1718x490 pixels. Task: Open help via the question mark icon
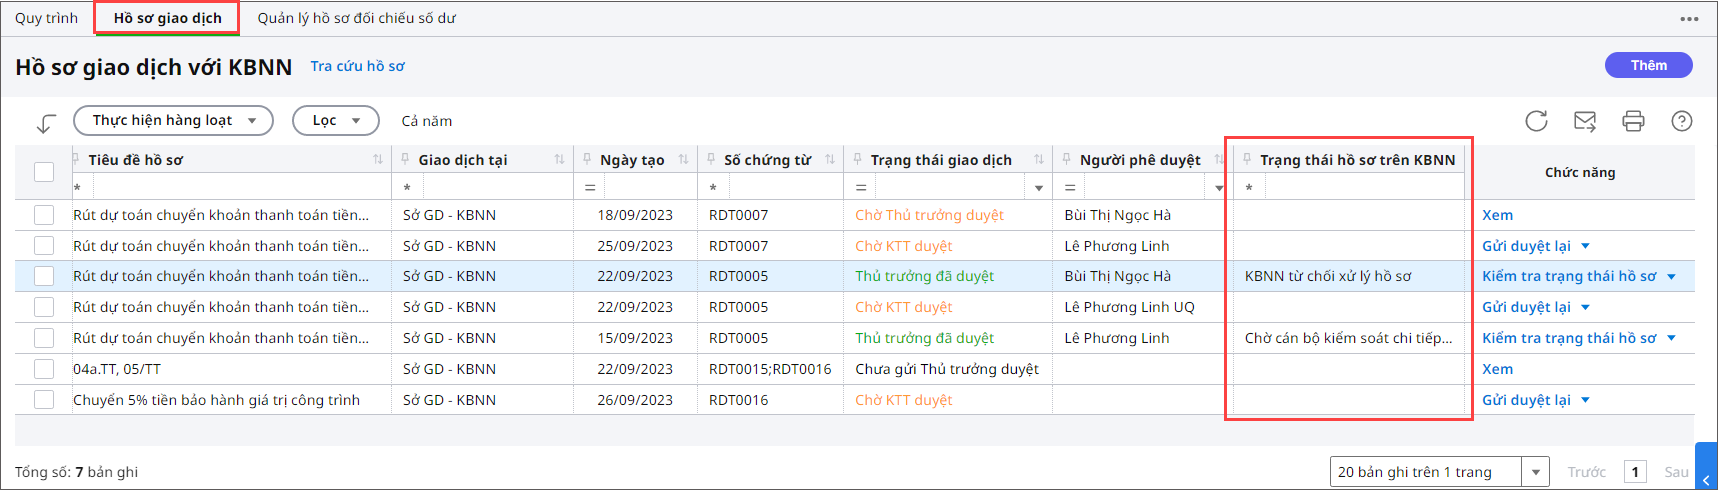[x=1682, y=121]
